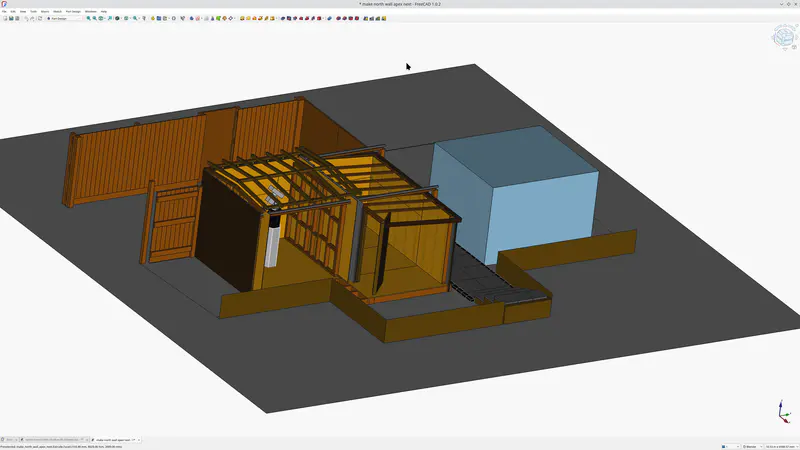The height and width of the screenshot is (450, 800).
Task: Select the Thickness tool
Action: click(x=357, y=18)
